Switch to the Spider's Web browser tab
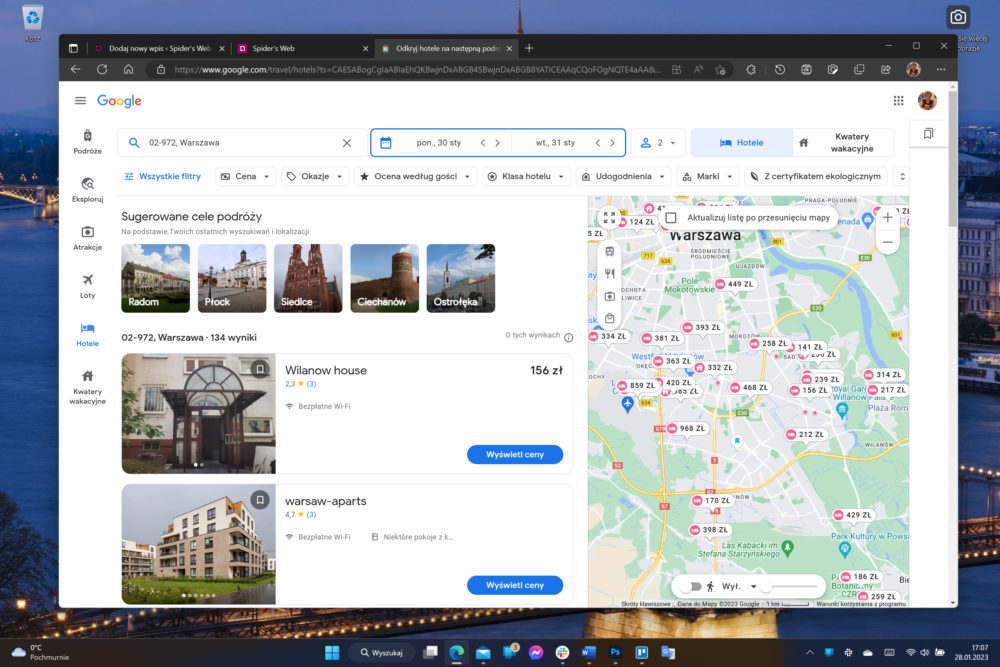The height and width of the screenshot is (667, 1000). [302, 48]
